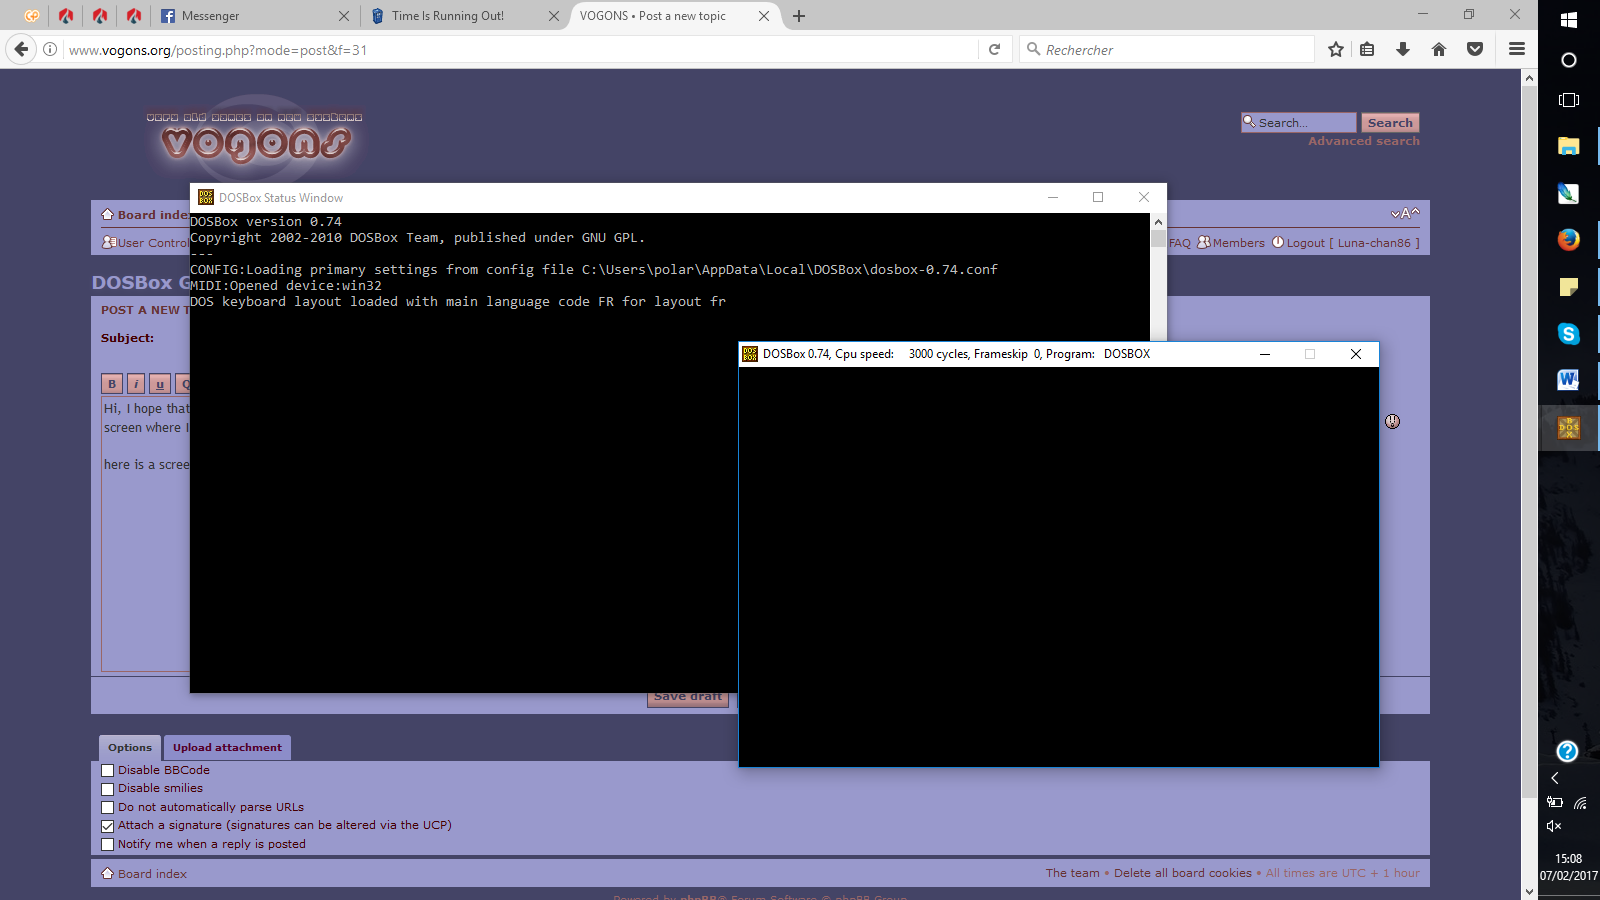This screenshot has width=1600, height=900.
Task: Click the forum Search button
Action: pyautogui.click(x=1390, y=123)
